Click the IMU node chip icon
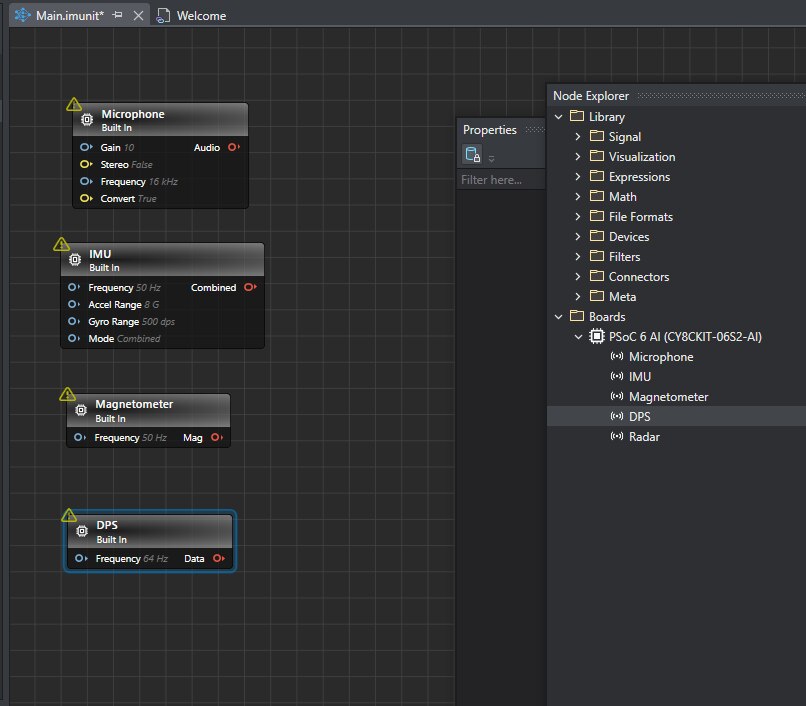The width and height of the screenshot is (806, 706). (x=75, y=260)
